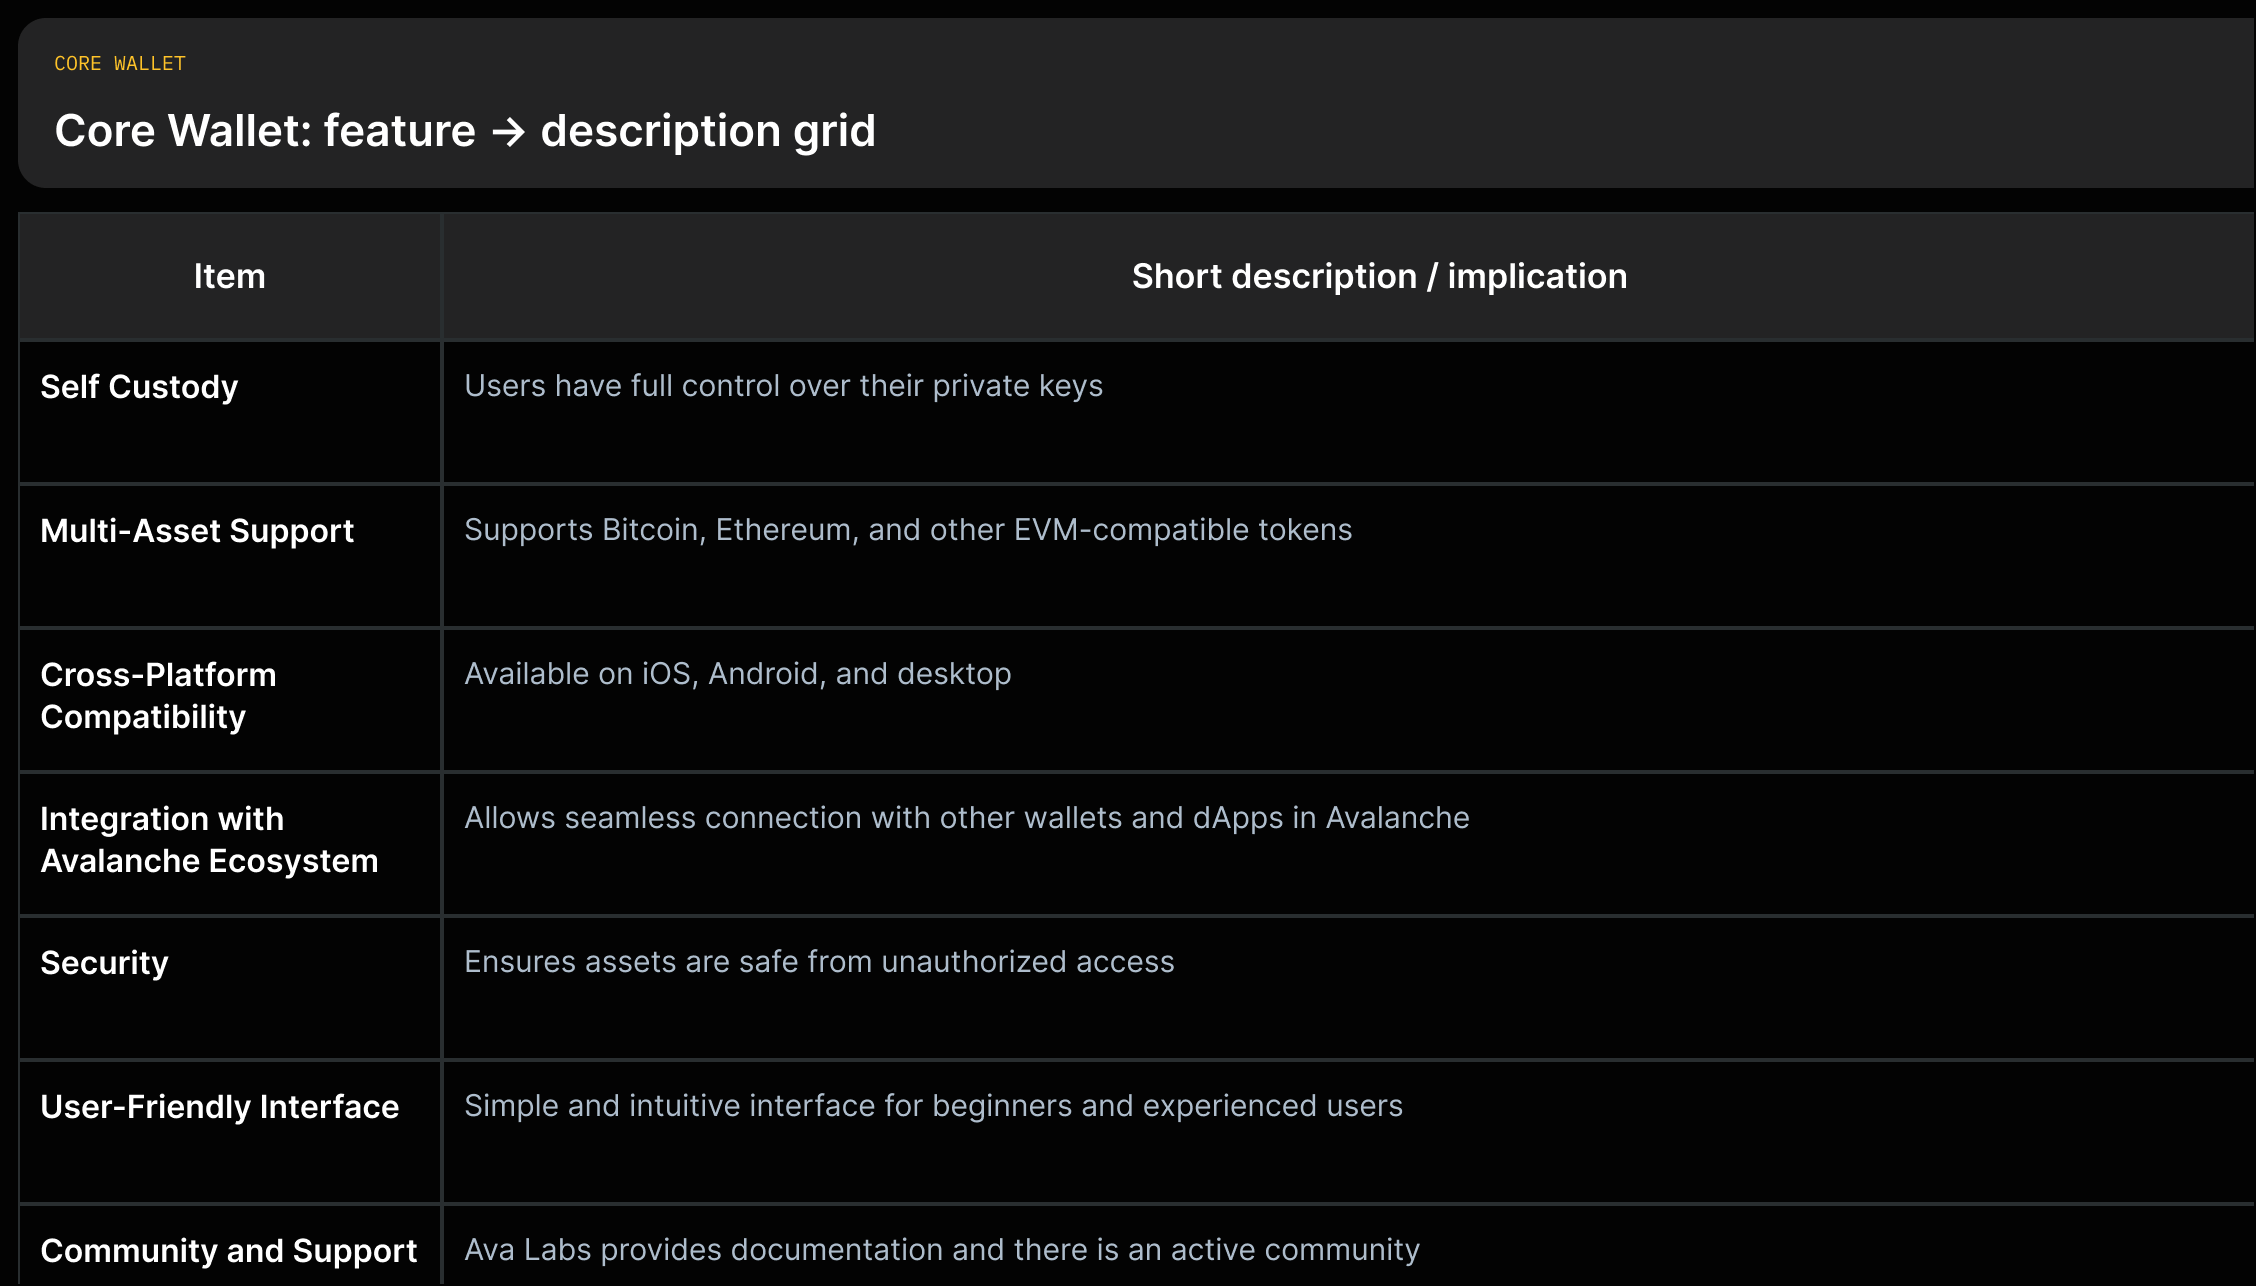Click 'Available on iOS, Android, and desktop'
Viewport: 2256px width, 1286px height.
(738, 674)
